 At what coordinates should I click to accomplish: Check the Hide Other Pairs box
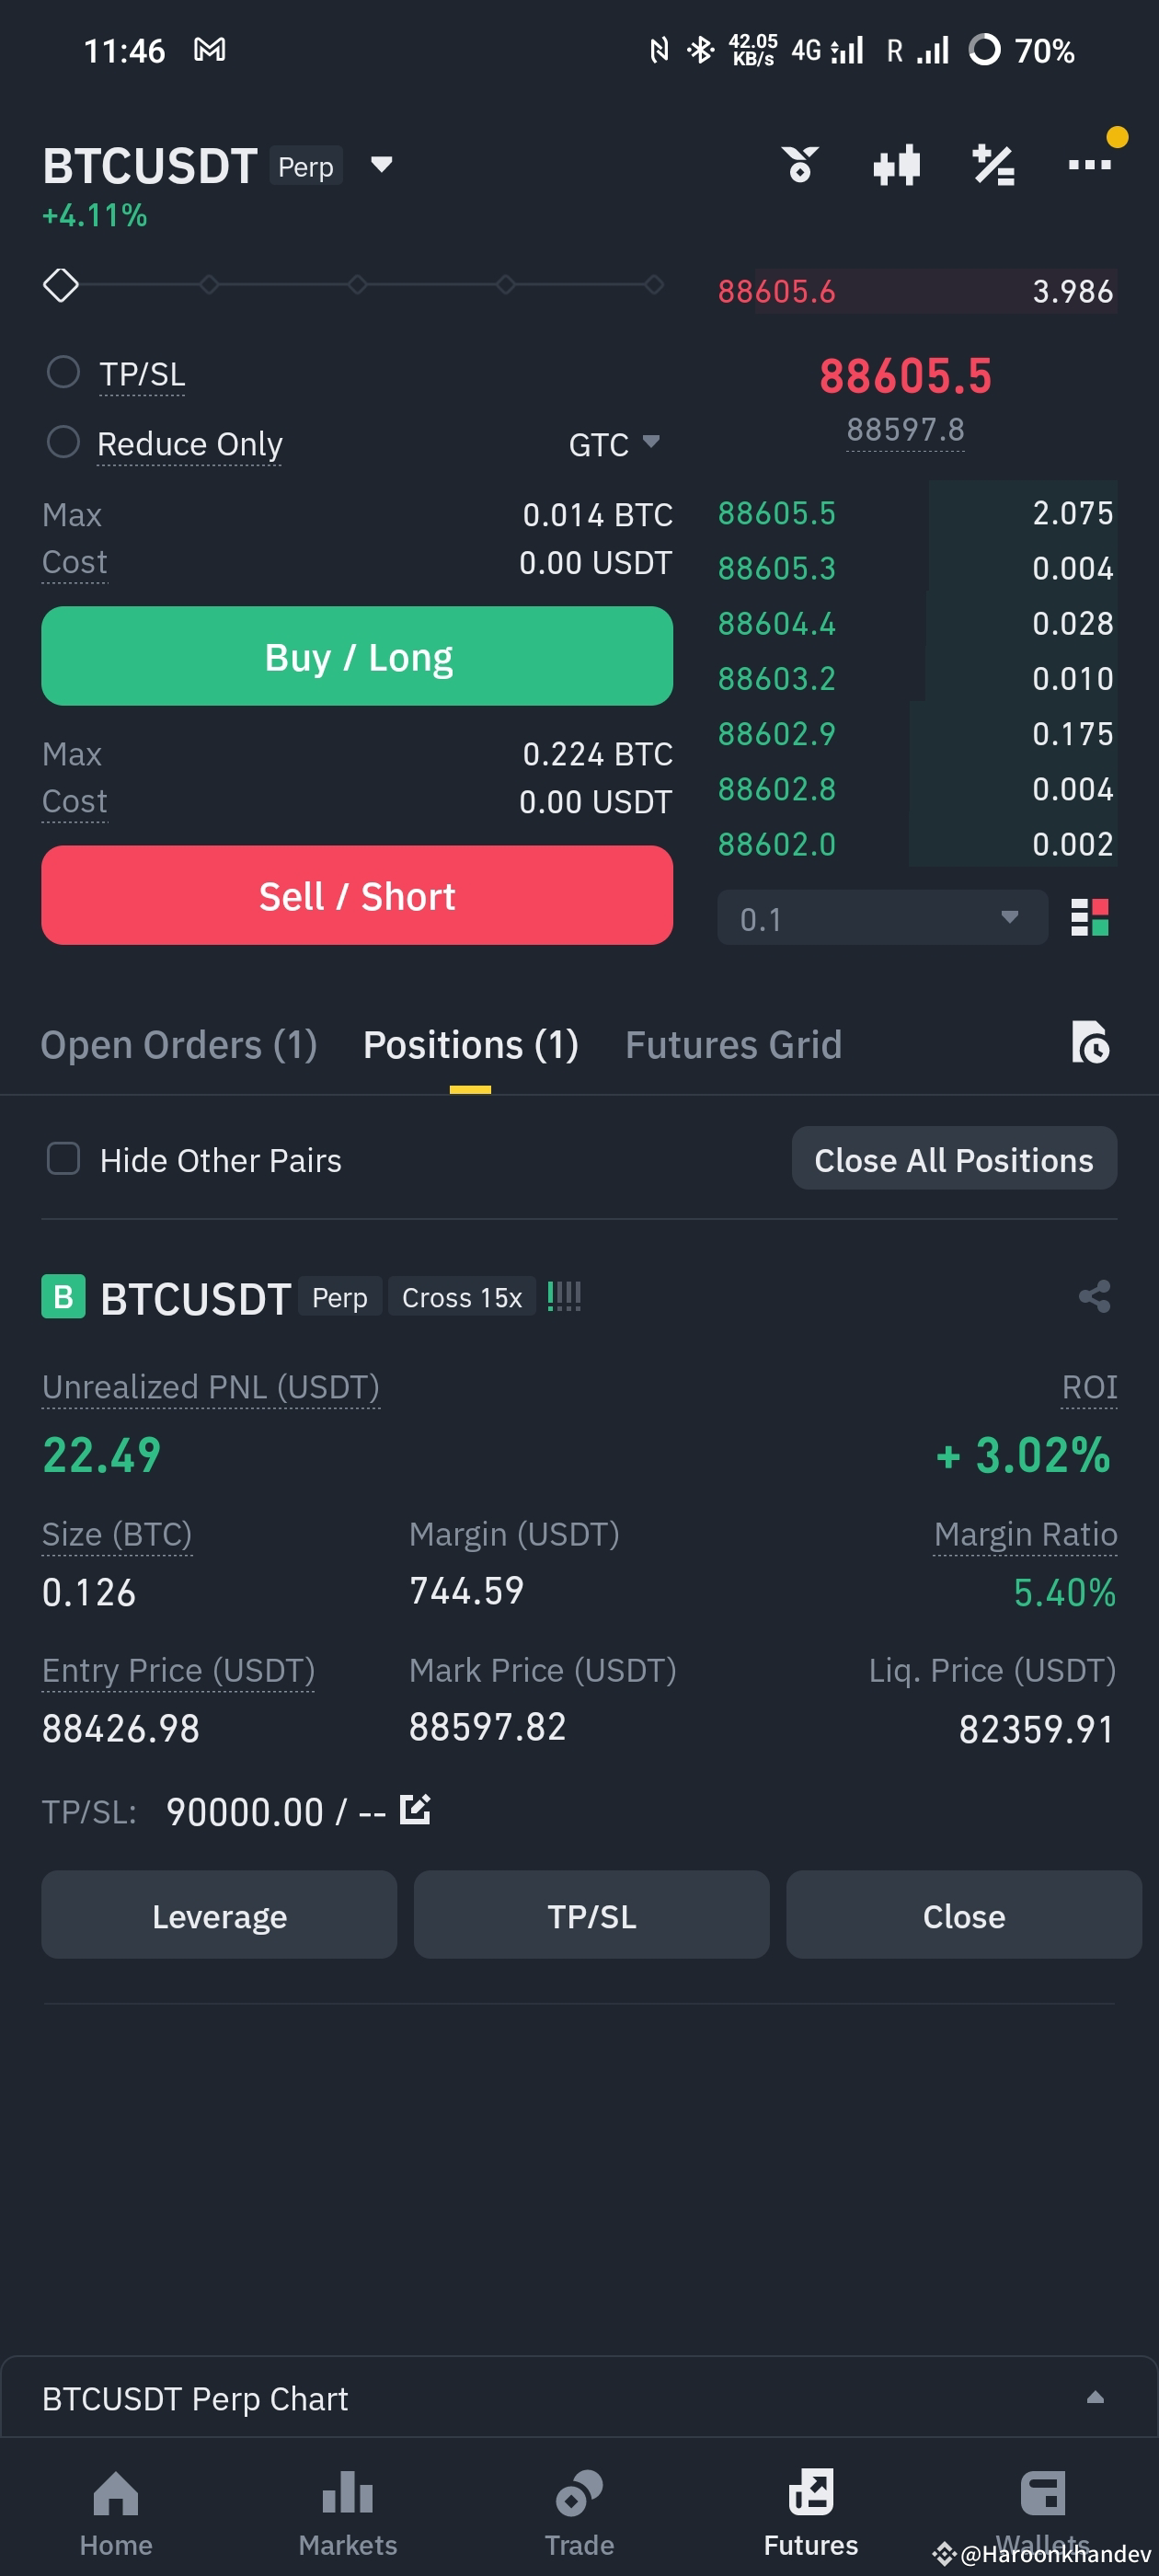point(63,1159)
